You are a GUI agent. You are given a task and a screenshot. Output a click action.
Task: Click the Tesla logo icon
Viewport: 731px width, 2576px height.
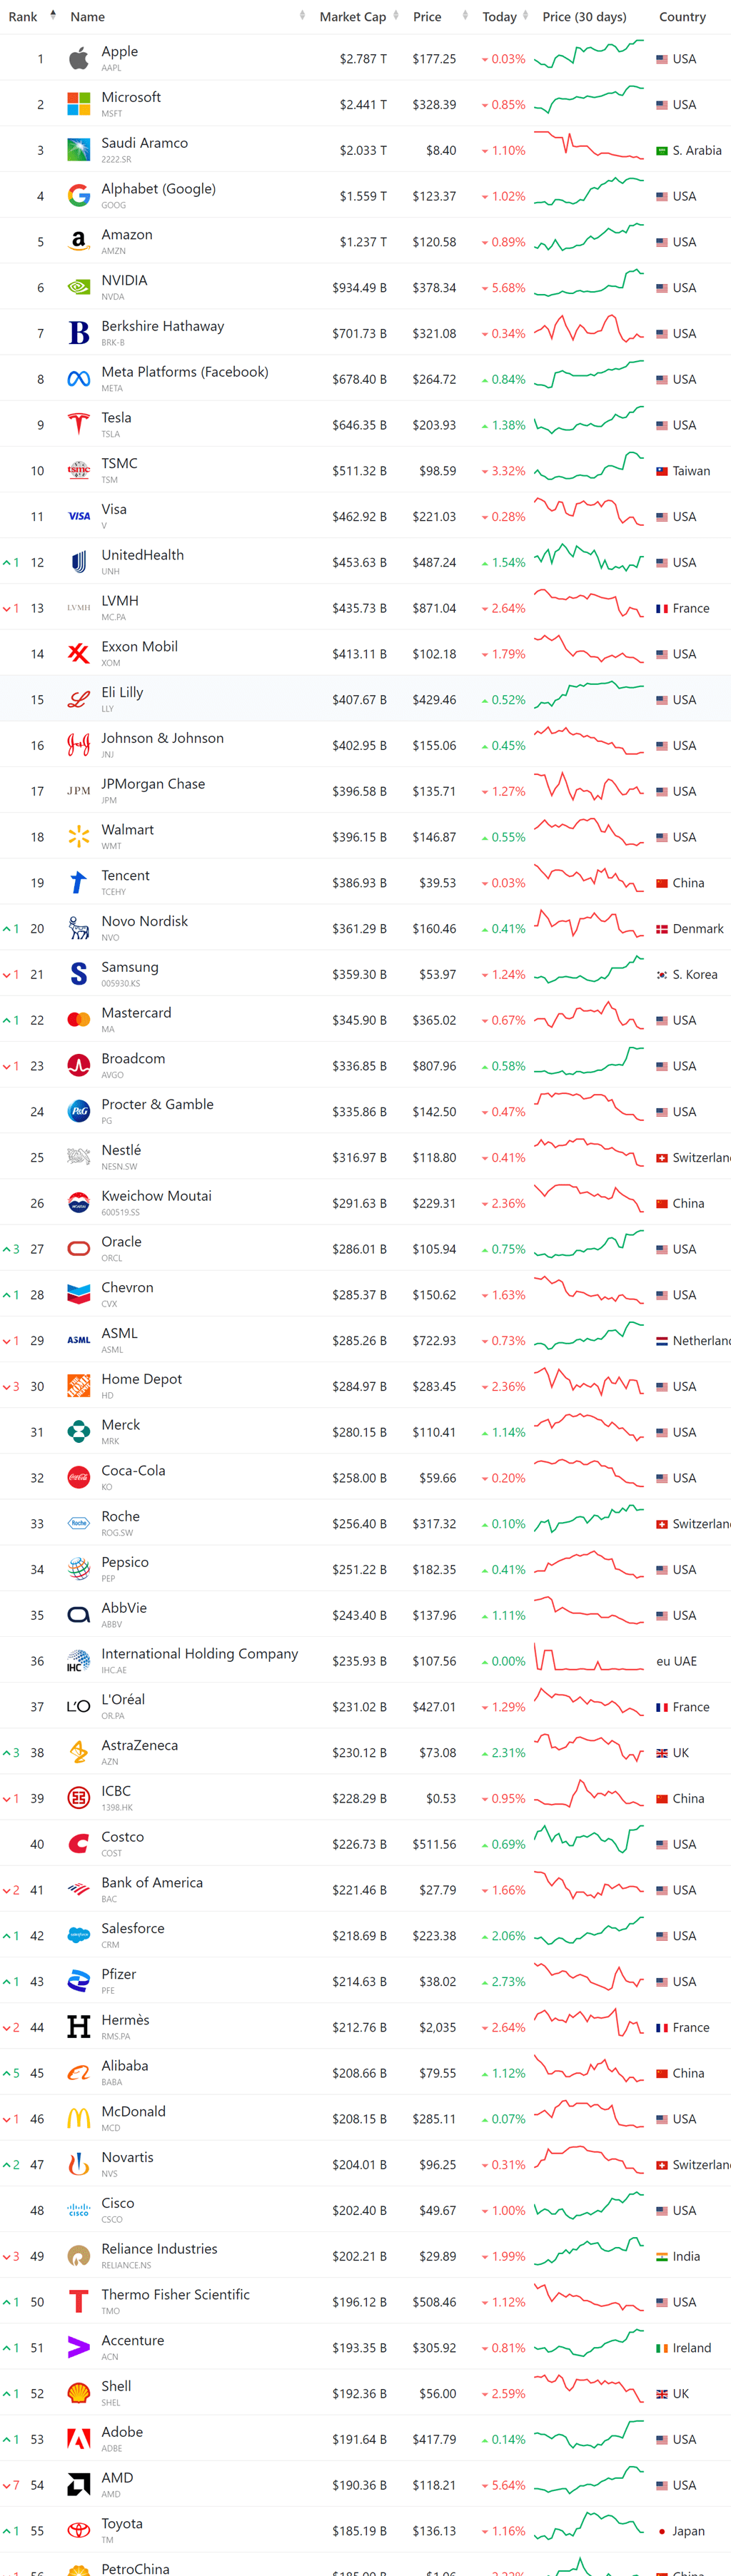click(78, 425)
